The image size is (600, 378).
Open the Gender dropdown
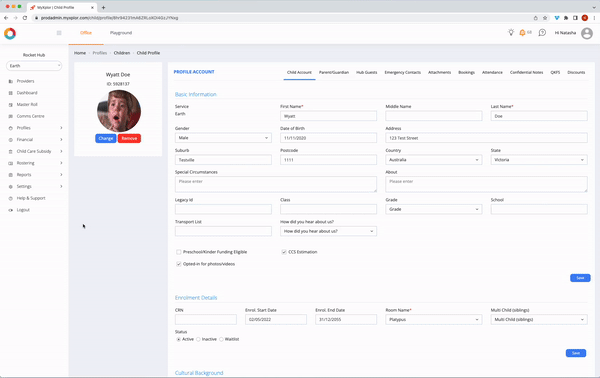(223, 138)
